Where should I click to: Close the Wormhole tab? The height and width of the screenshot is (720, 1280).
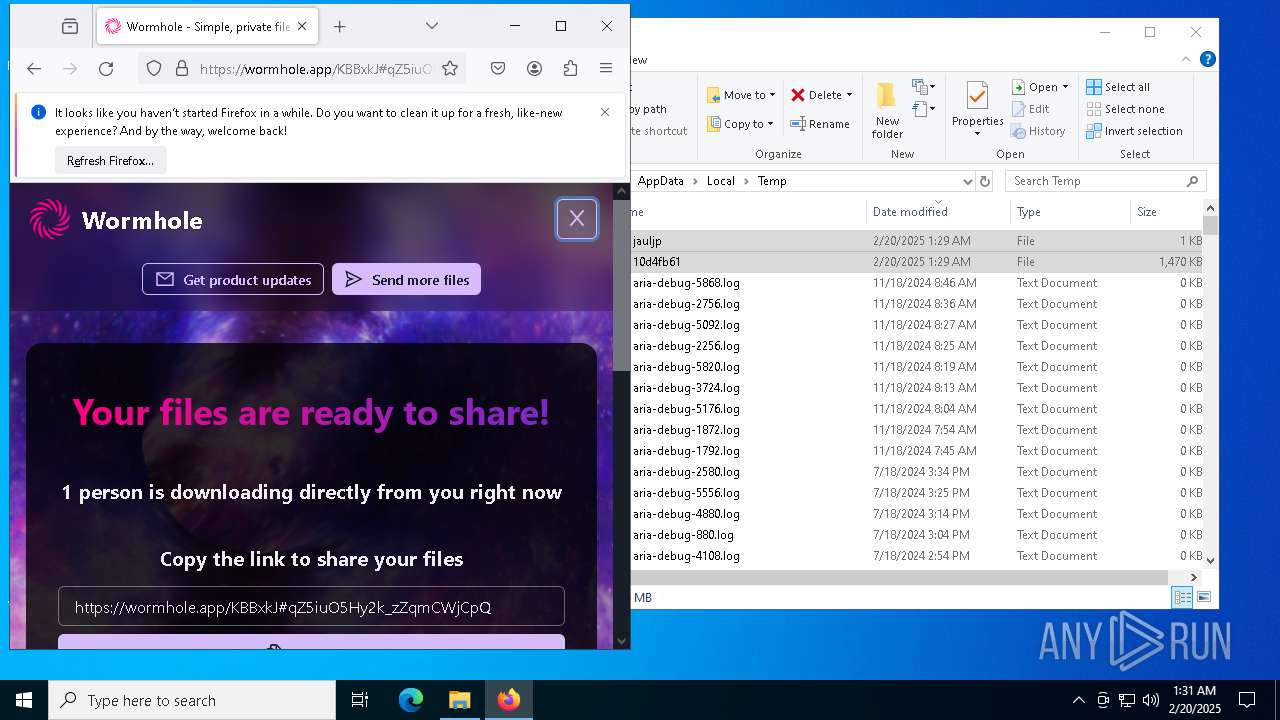click(x=303, y=27)
